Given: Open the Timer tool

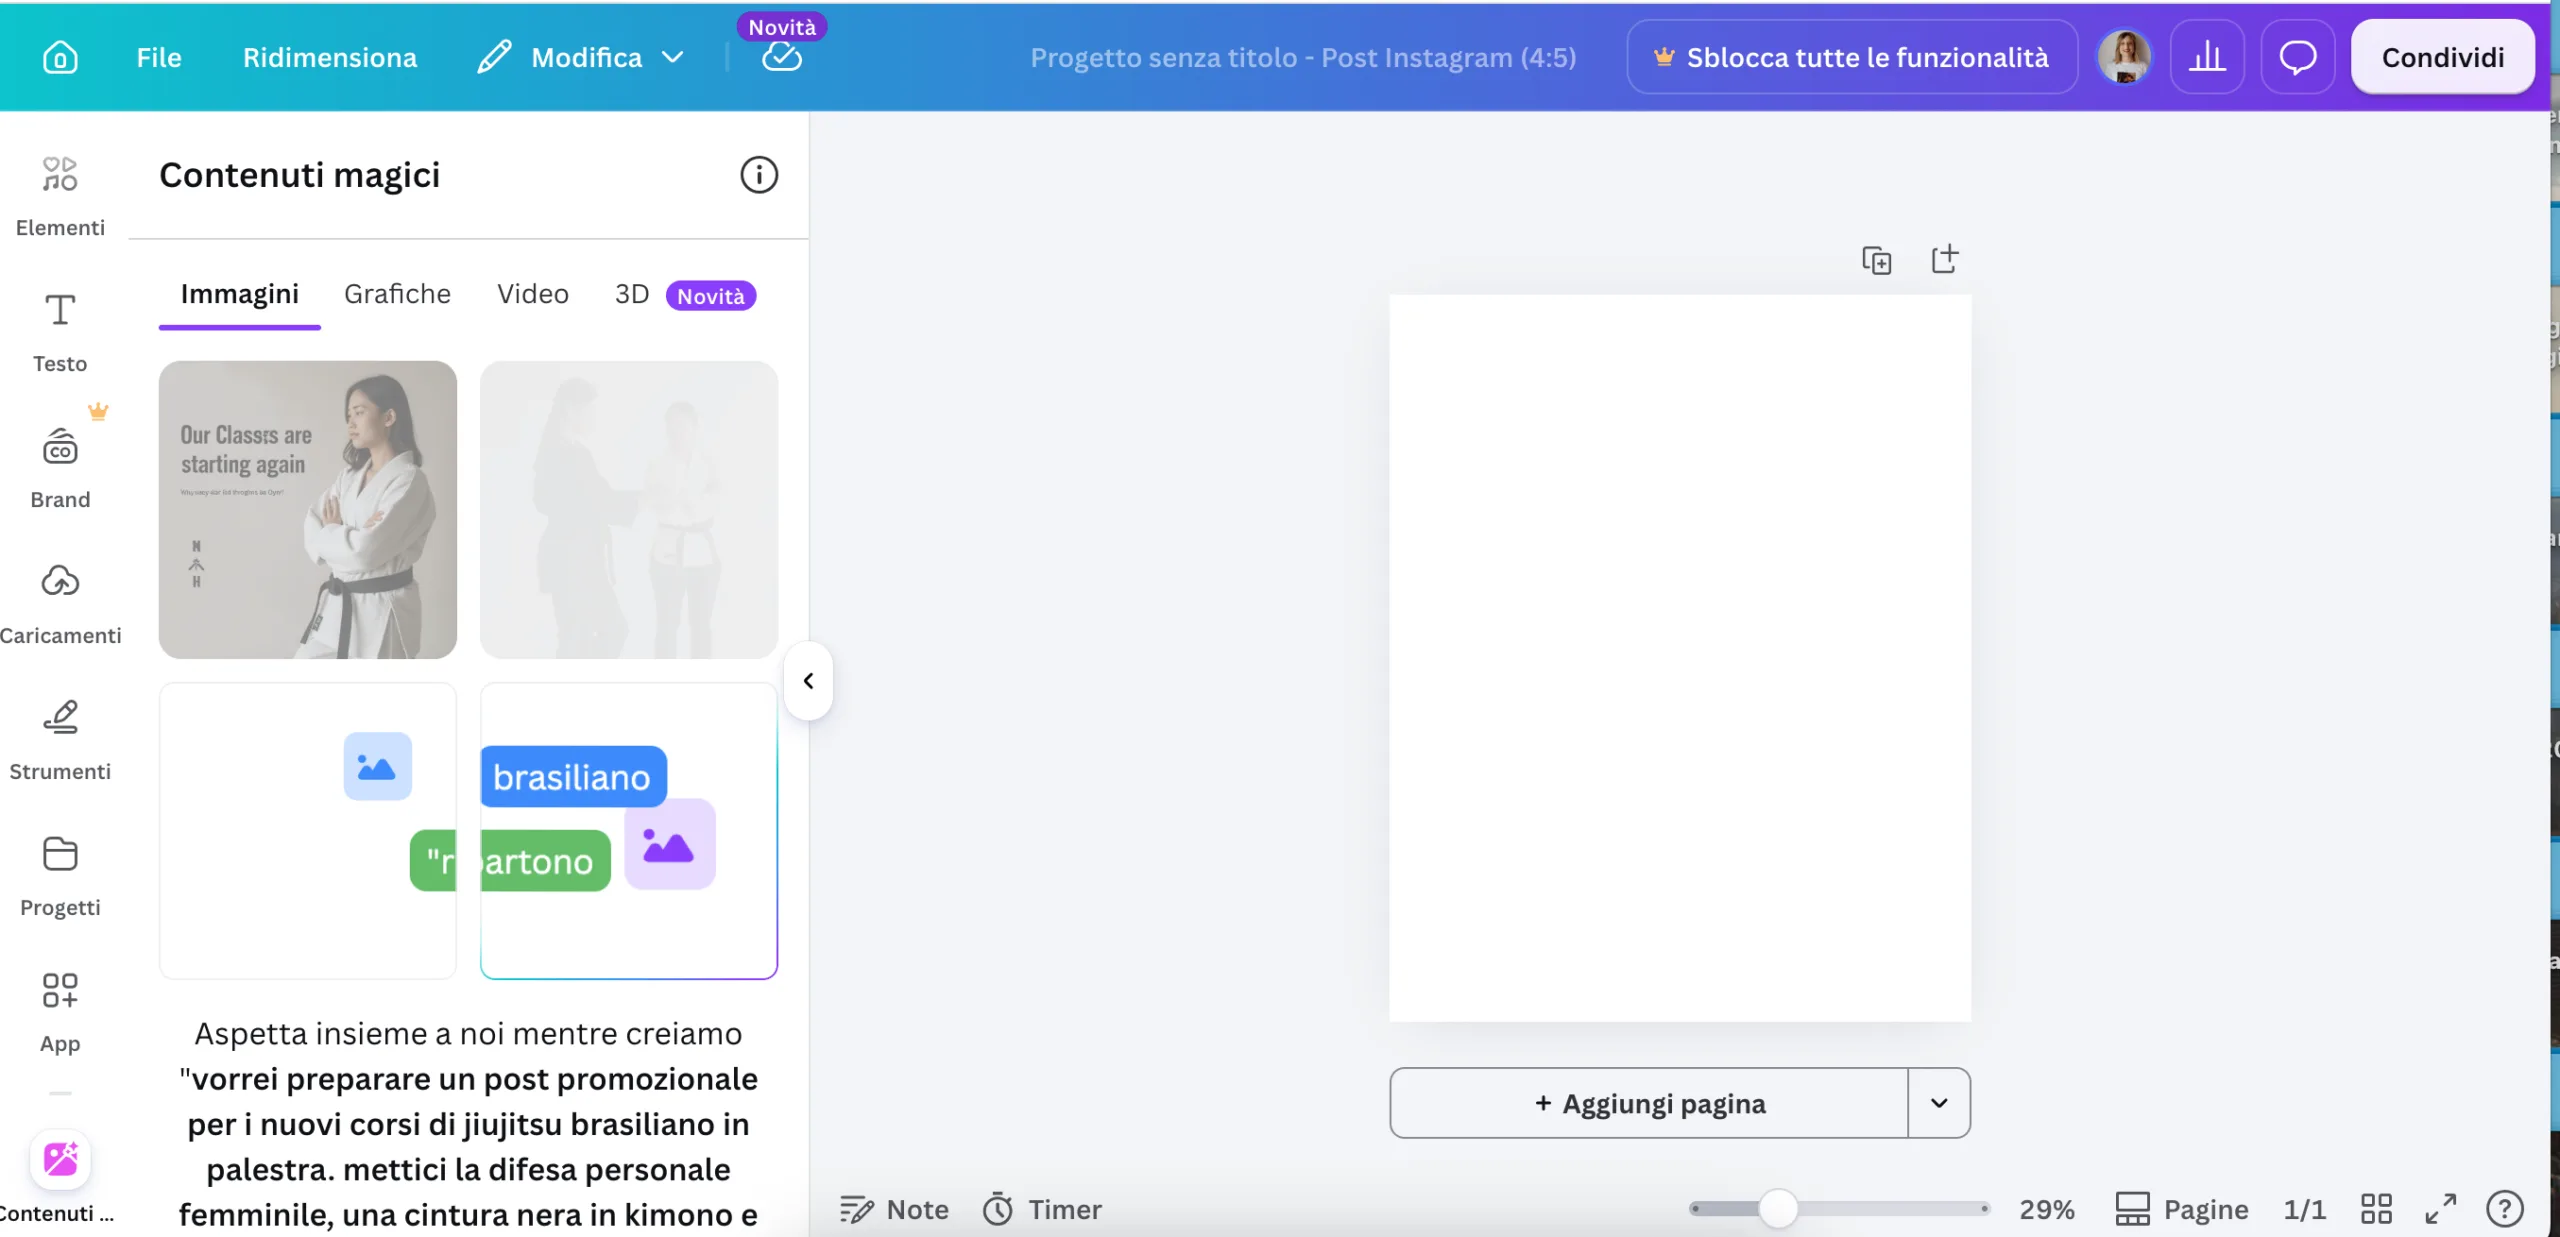Looking at the screenshot, I should pyautogui.click(x=1042, y=1209).
